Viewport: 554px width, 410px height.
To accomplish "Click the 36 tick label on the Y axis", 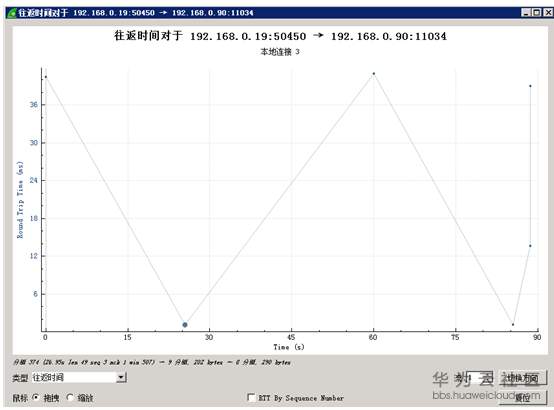I will (34, 105).
